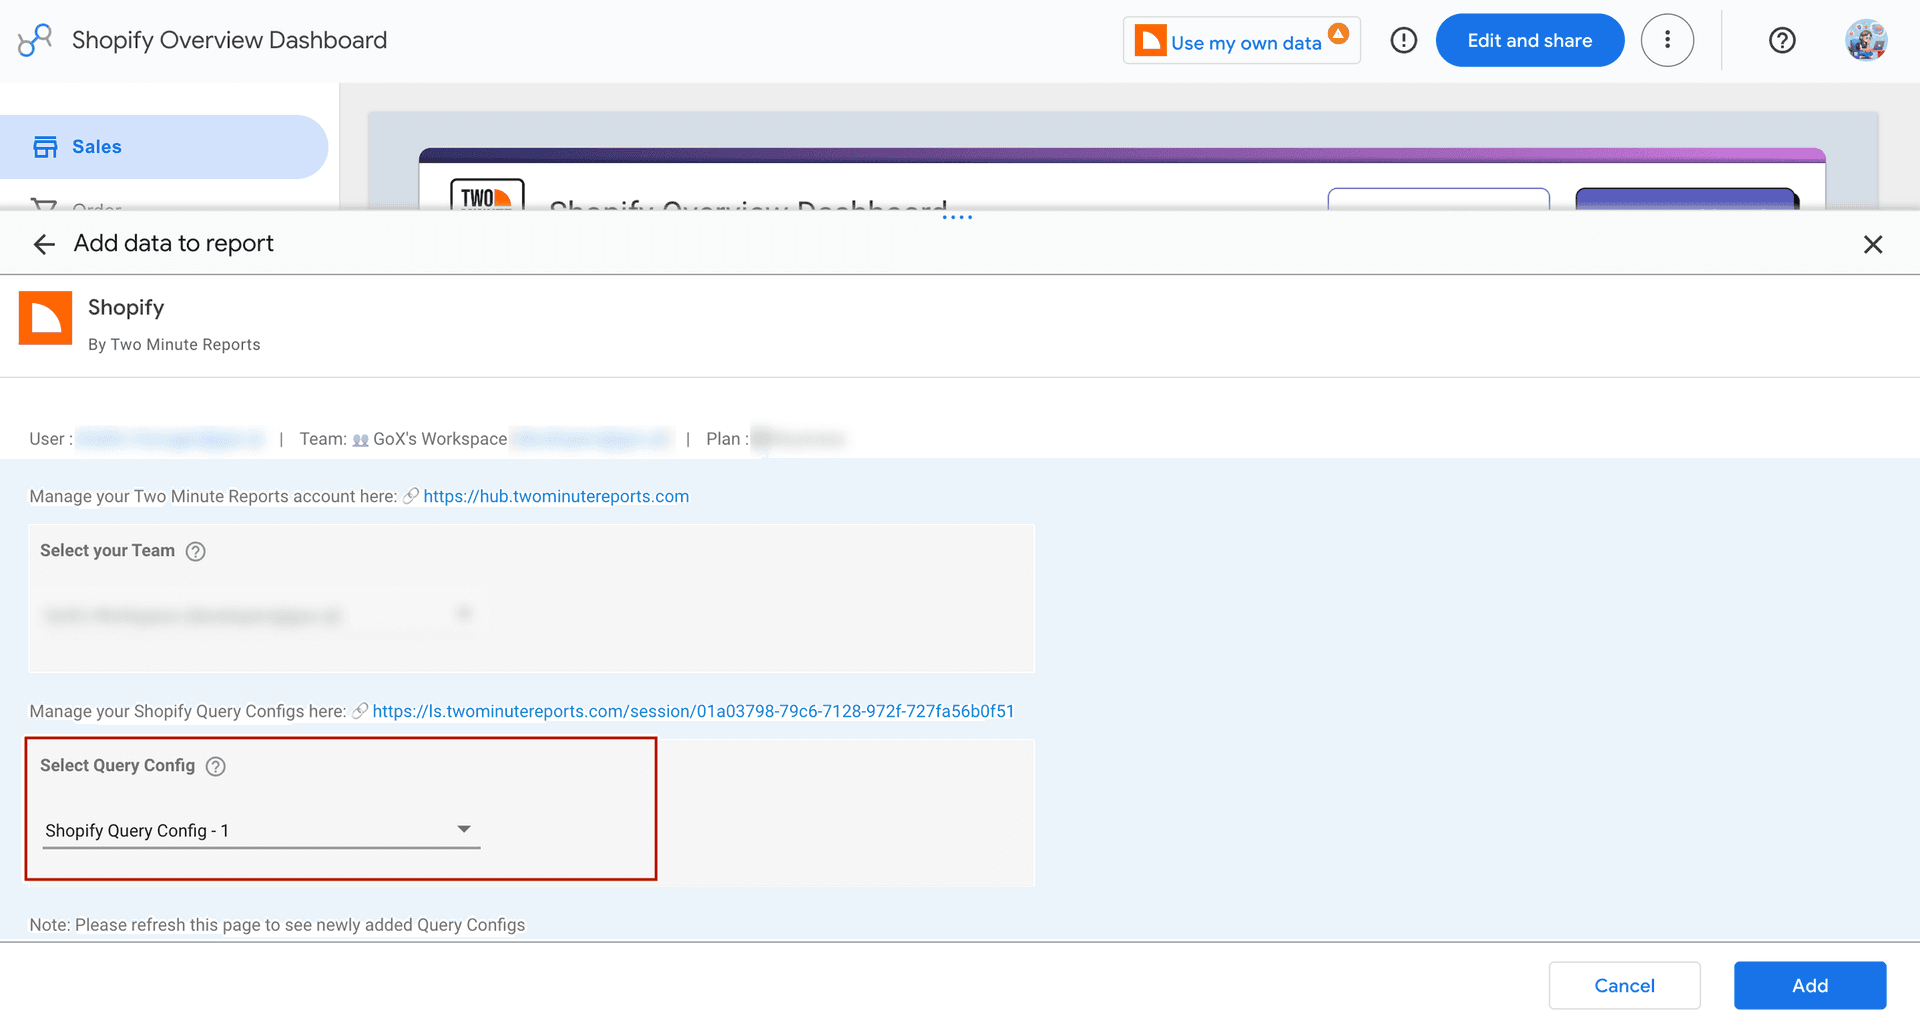Click 'Use my own data' button
Screen dimensions: 1920x1027
(1241, 41)
